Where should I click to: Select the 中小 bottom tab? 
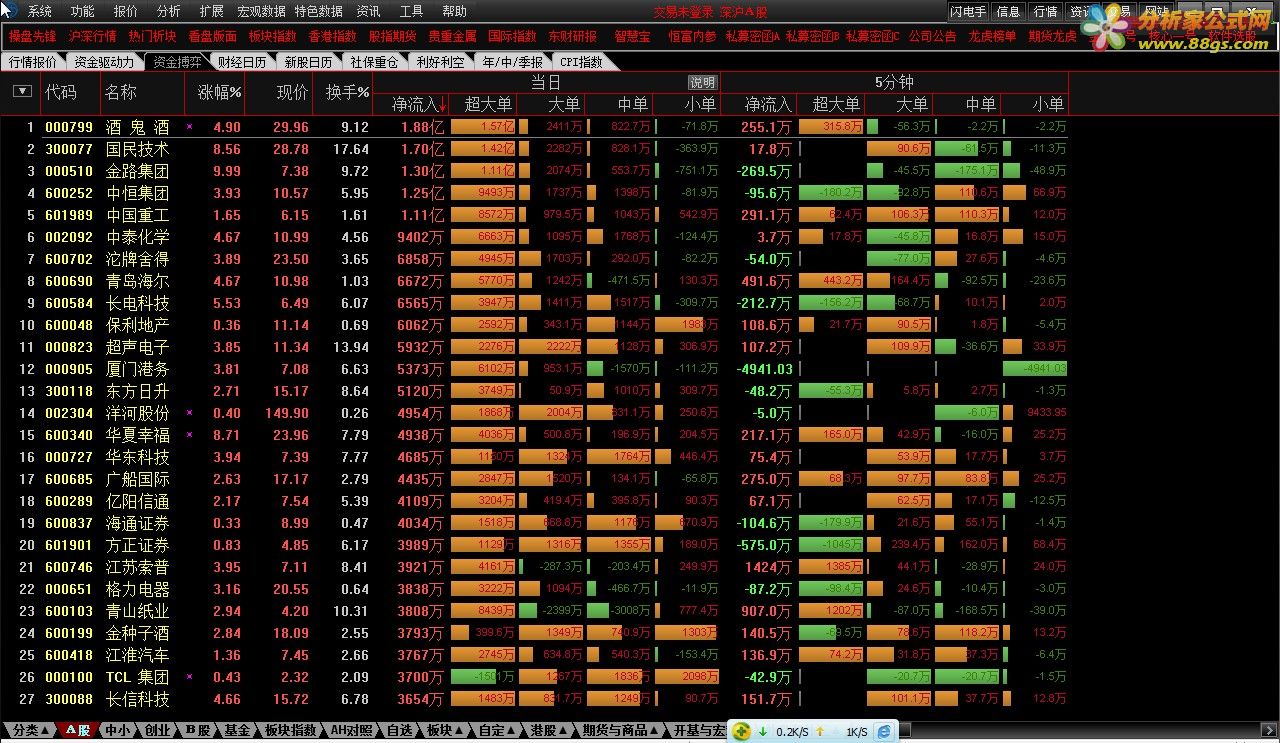(x=117, y=731)
